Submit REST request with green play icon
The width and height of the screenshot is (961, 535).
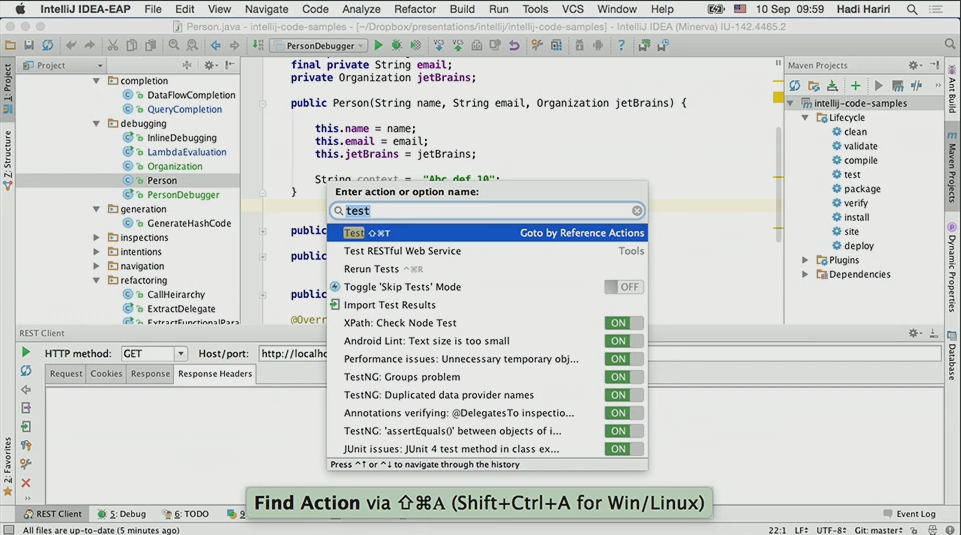coord(26,352)
